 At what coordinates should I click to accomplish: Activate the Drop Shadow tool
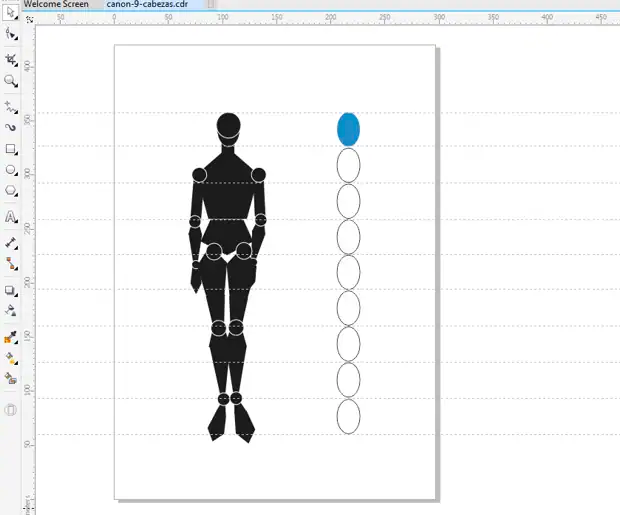[11, 291]
